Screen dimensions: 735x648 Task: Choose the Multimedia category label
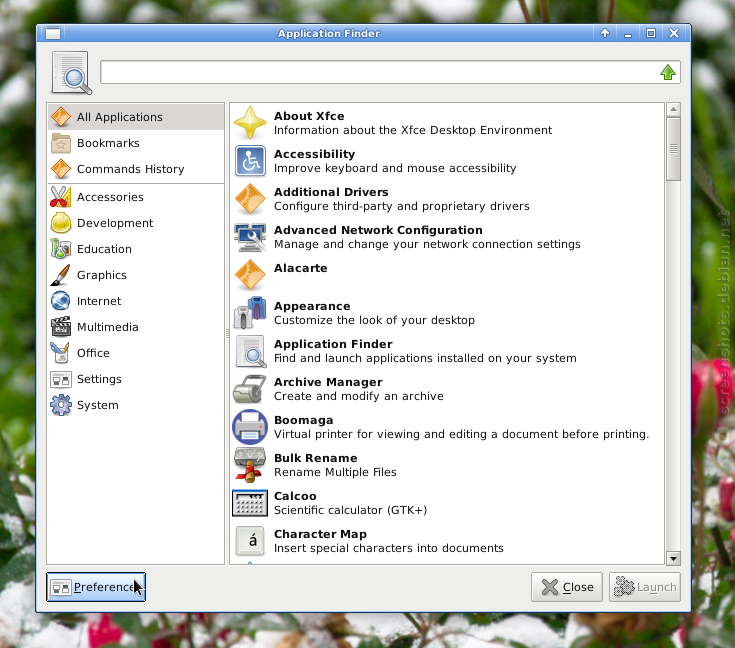click(x=108, y=327)
